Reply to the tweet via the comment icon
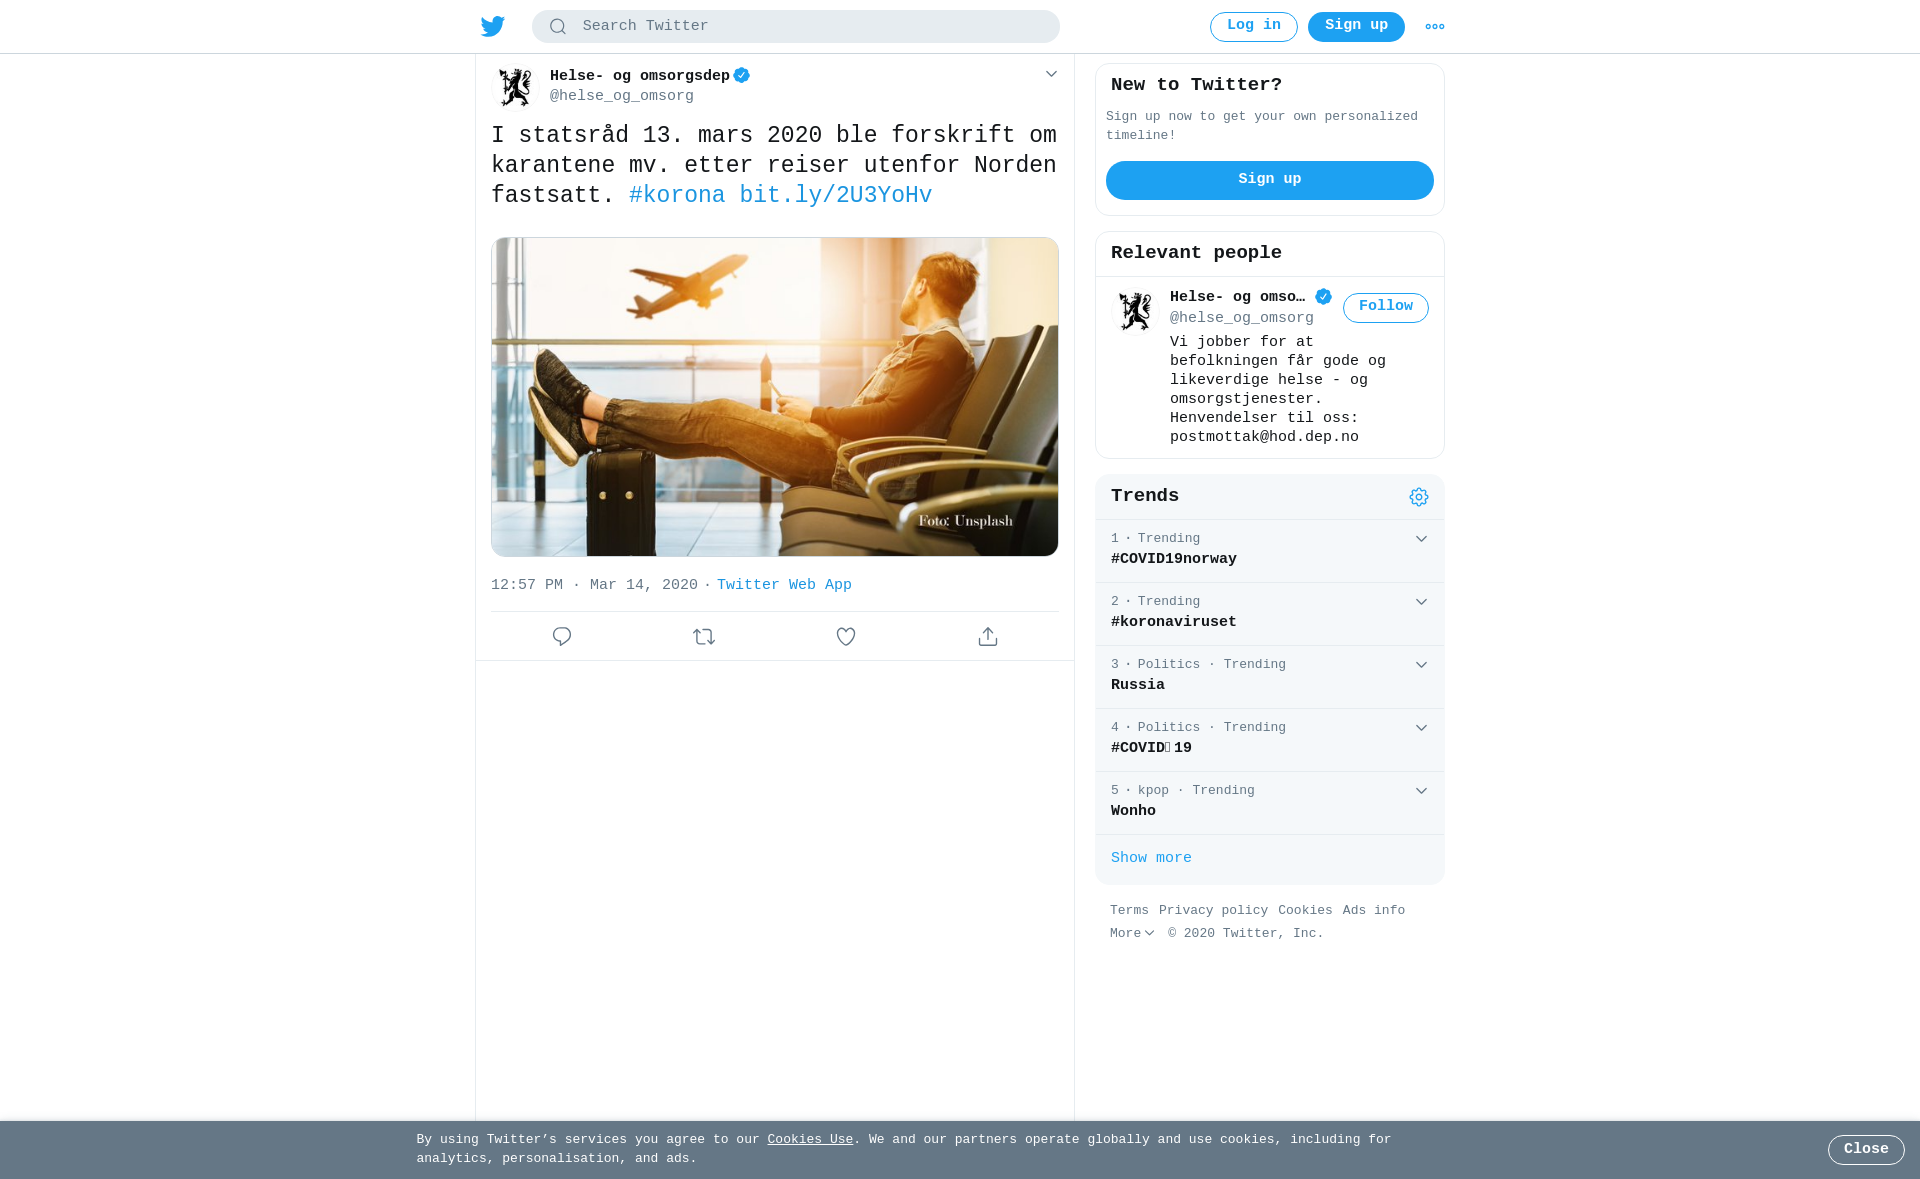This screenshot has height=1179, width=1920. pyautogui.click(x=562, y=637)
